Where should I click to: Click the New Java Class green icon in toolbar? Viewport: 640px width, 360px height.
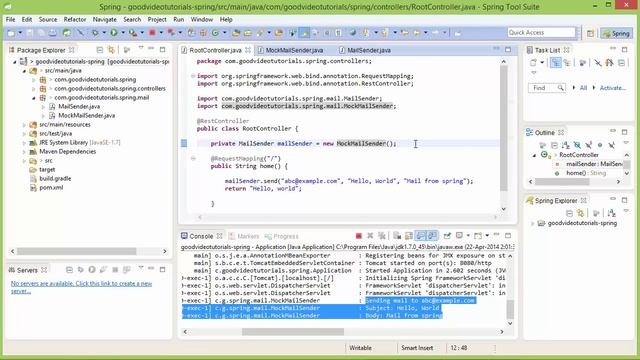tap(215, 33)
